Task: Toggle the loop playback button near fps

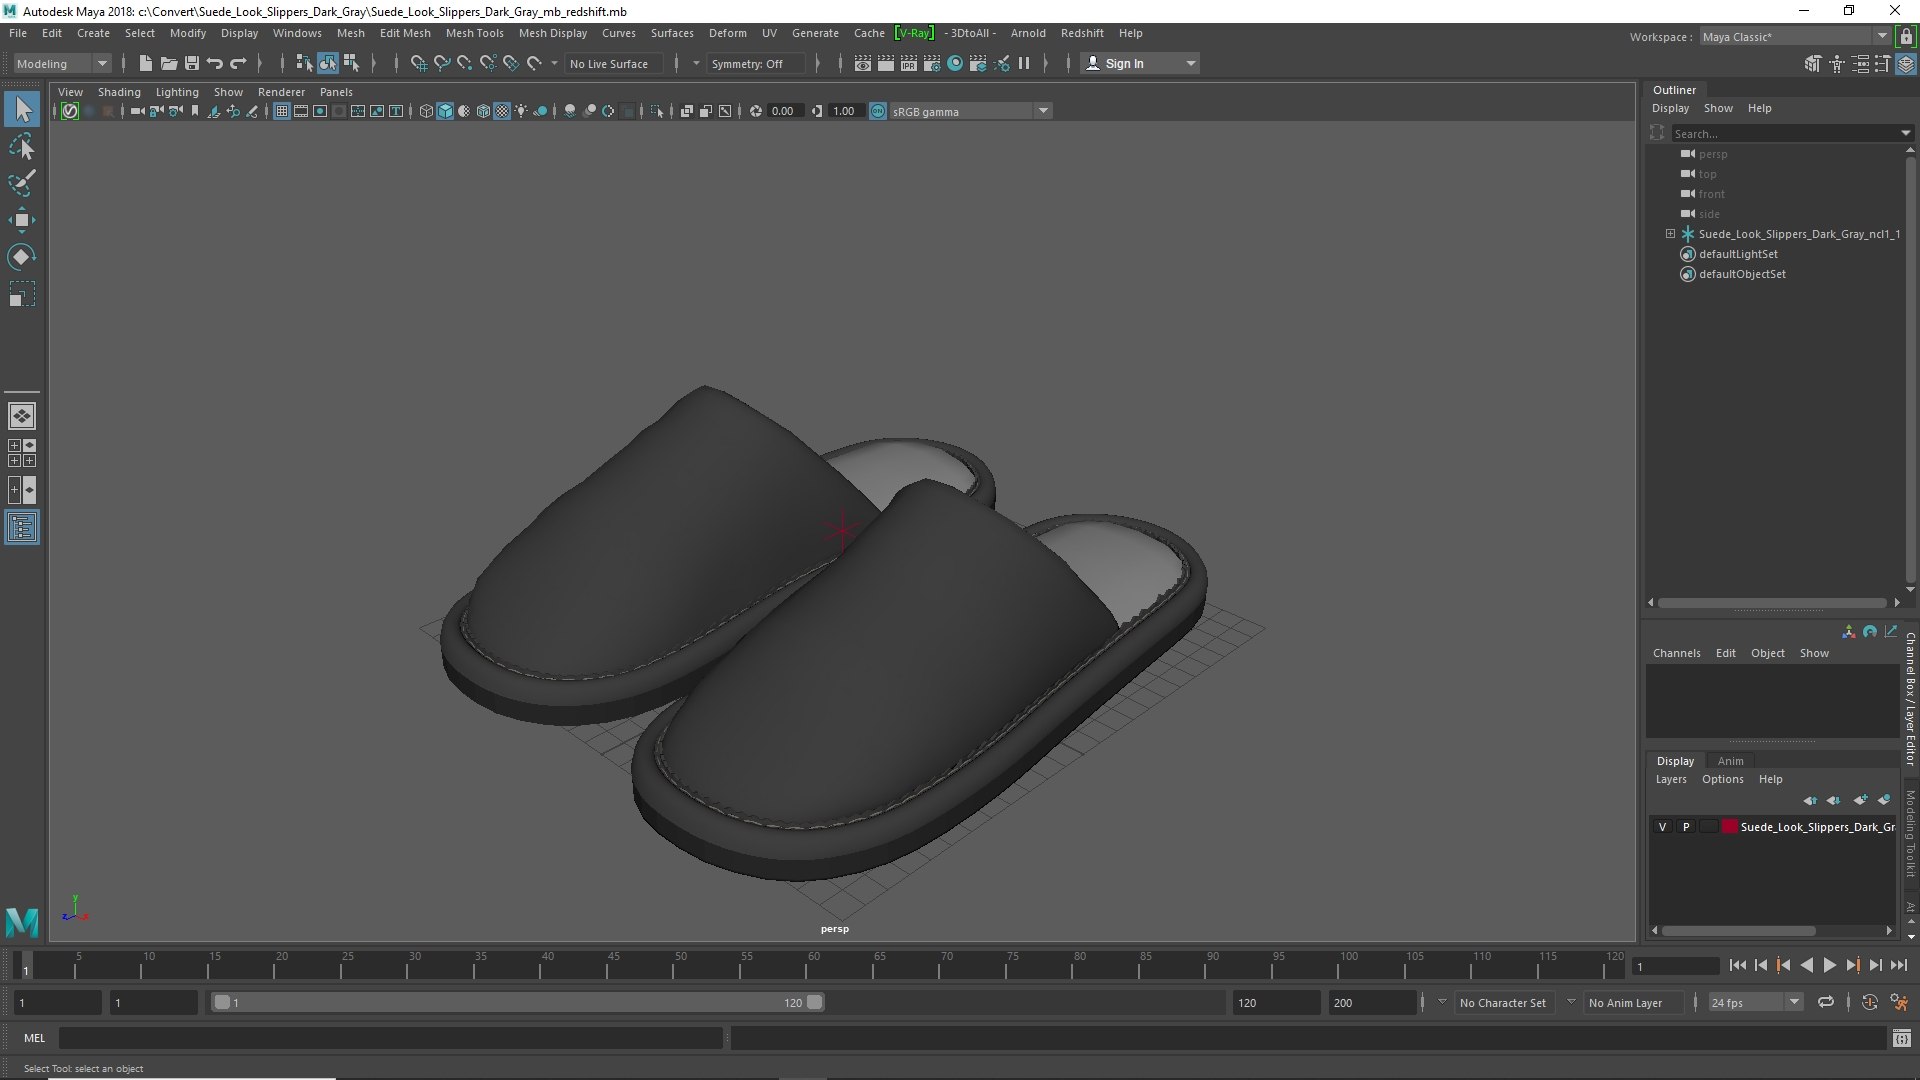Action: [x=1826, y=1002]
